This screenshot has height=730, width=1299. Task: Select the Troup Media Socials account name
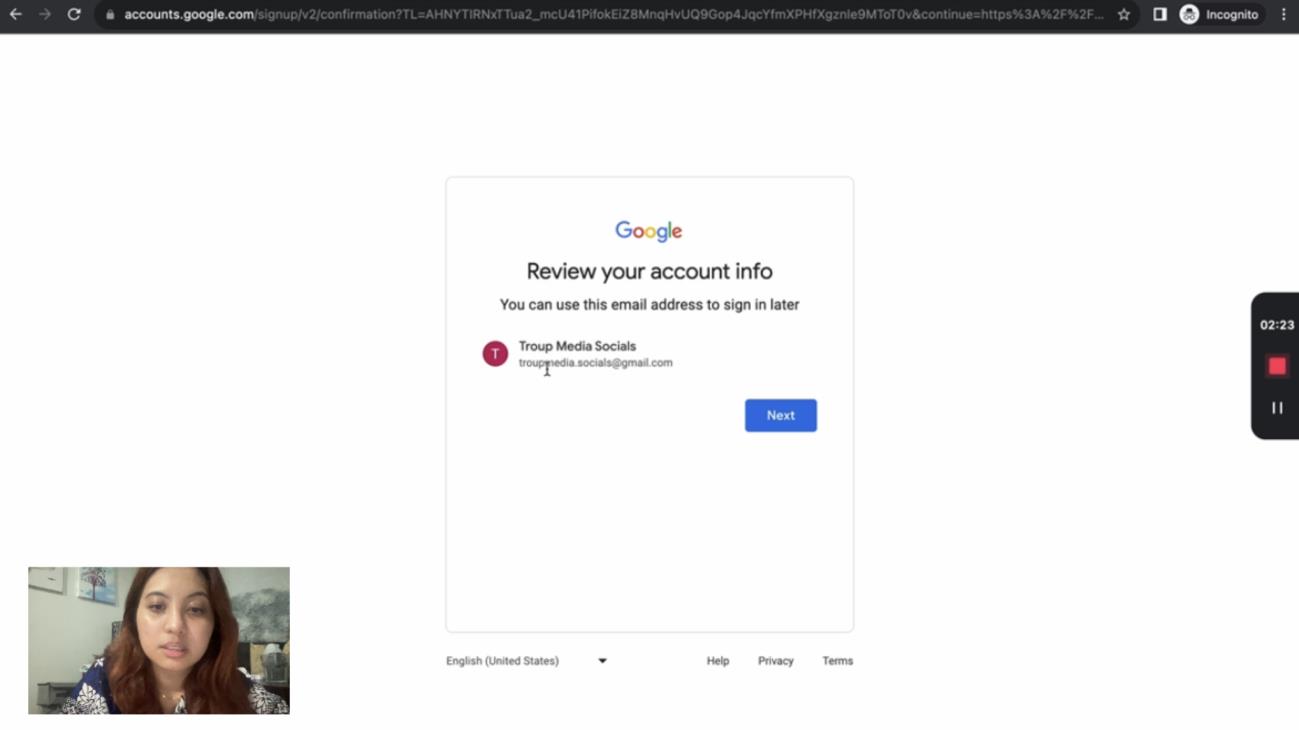pyautogui.click(x=577, y=346)
